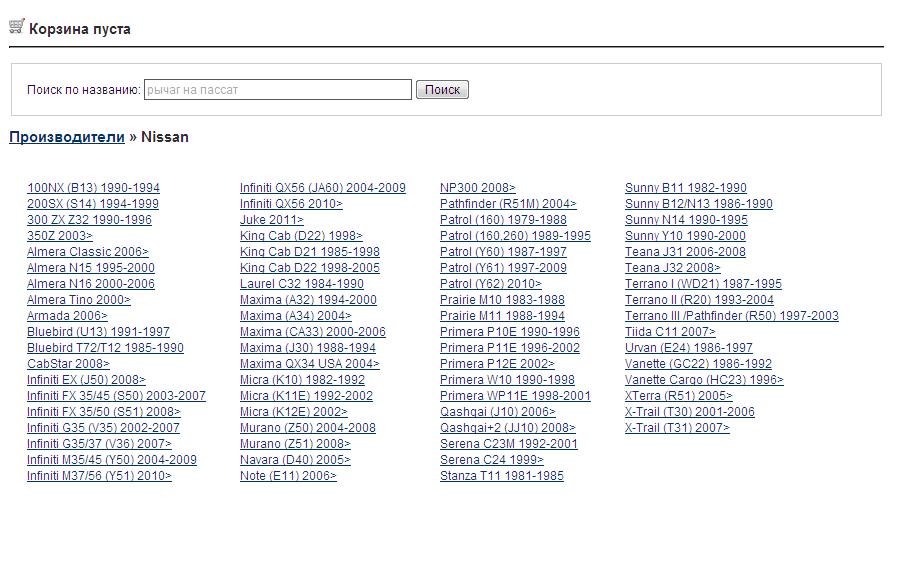
Task: Open NP300 2008> link
Action: (x=478, y=188)
